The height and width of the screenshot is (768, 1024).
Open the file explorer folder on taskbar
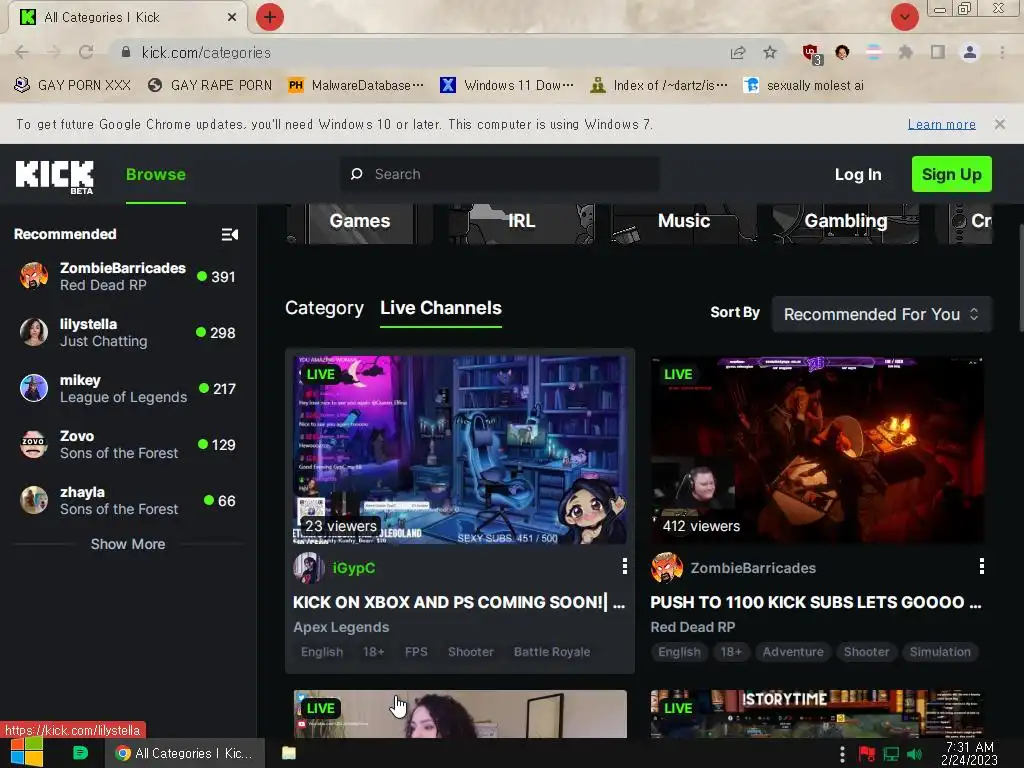[289, 753]
